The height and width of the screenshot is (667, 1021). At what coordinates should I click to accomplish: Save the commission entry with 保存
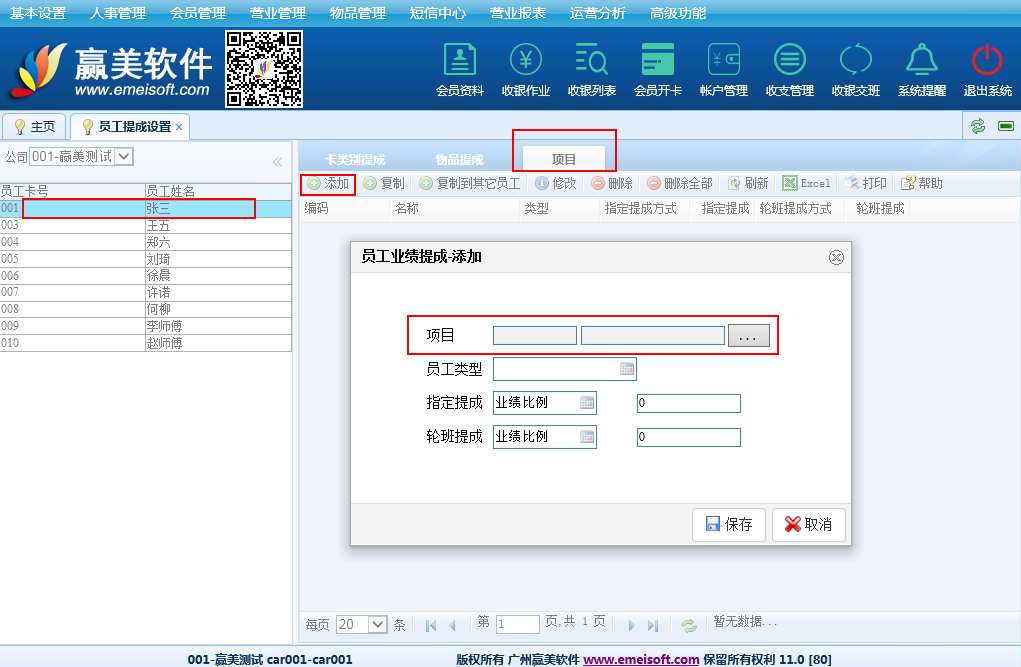(x=729, y=524)
